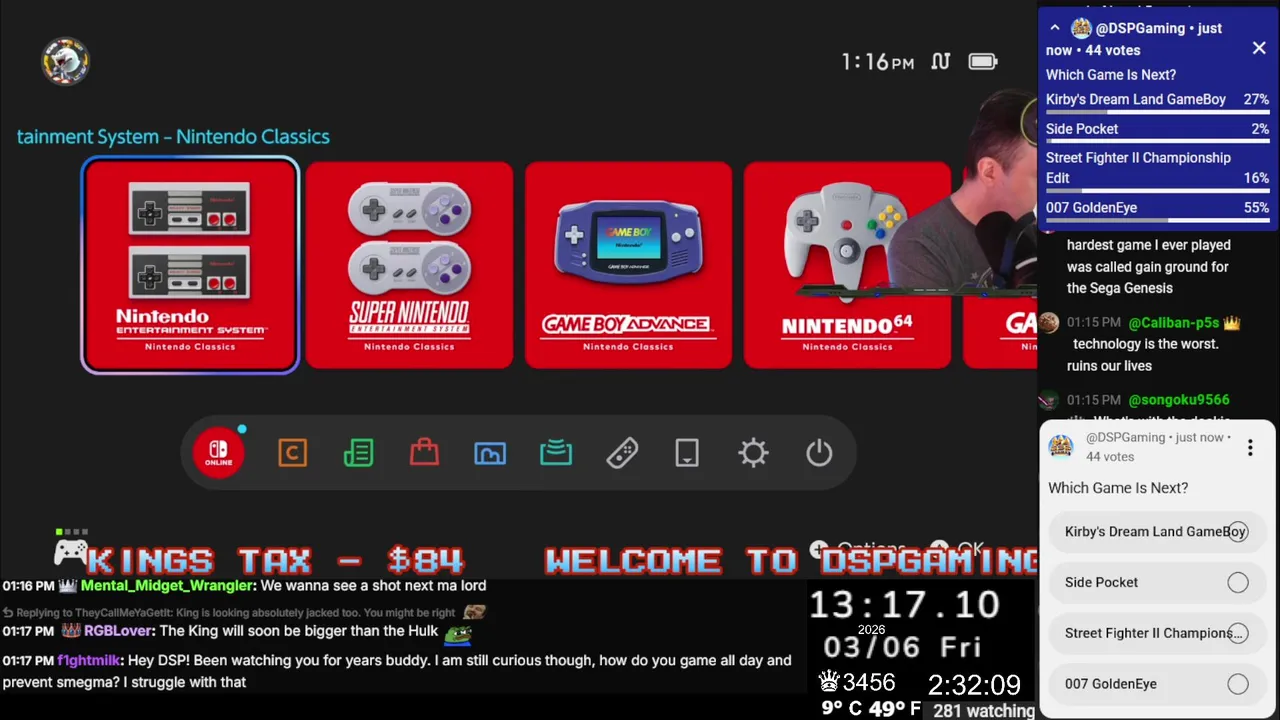
Task: Launch Nintendo 64 Classics tile
Action: point(847,265)
